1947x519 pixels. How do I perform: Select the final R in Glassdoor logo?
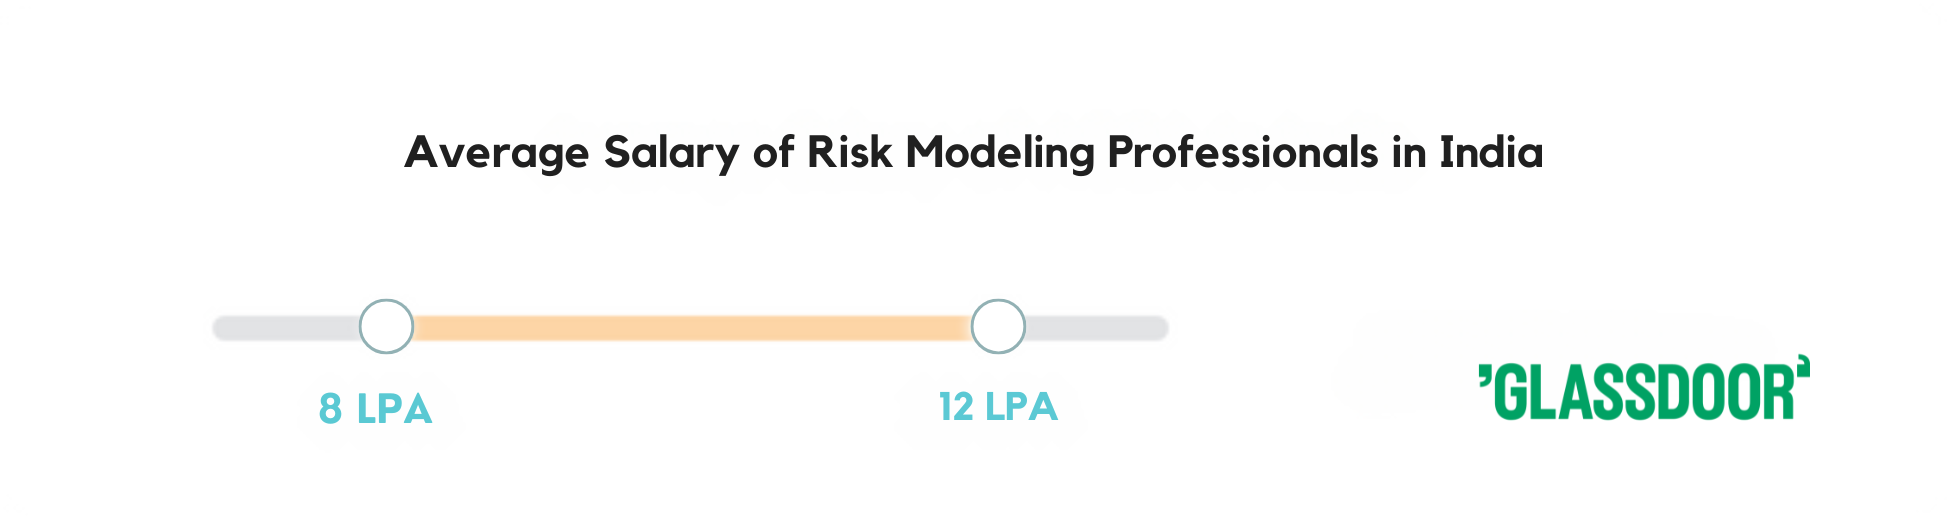click(1779, 392)
